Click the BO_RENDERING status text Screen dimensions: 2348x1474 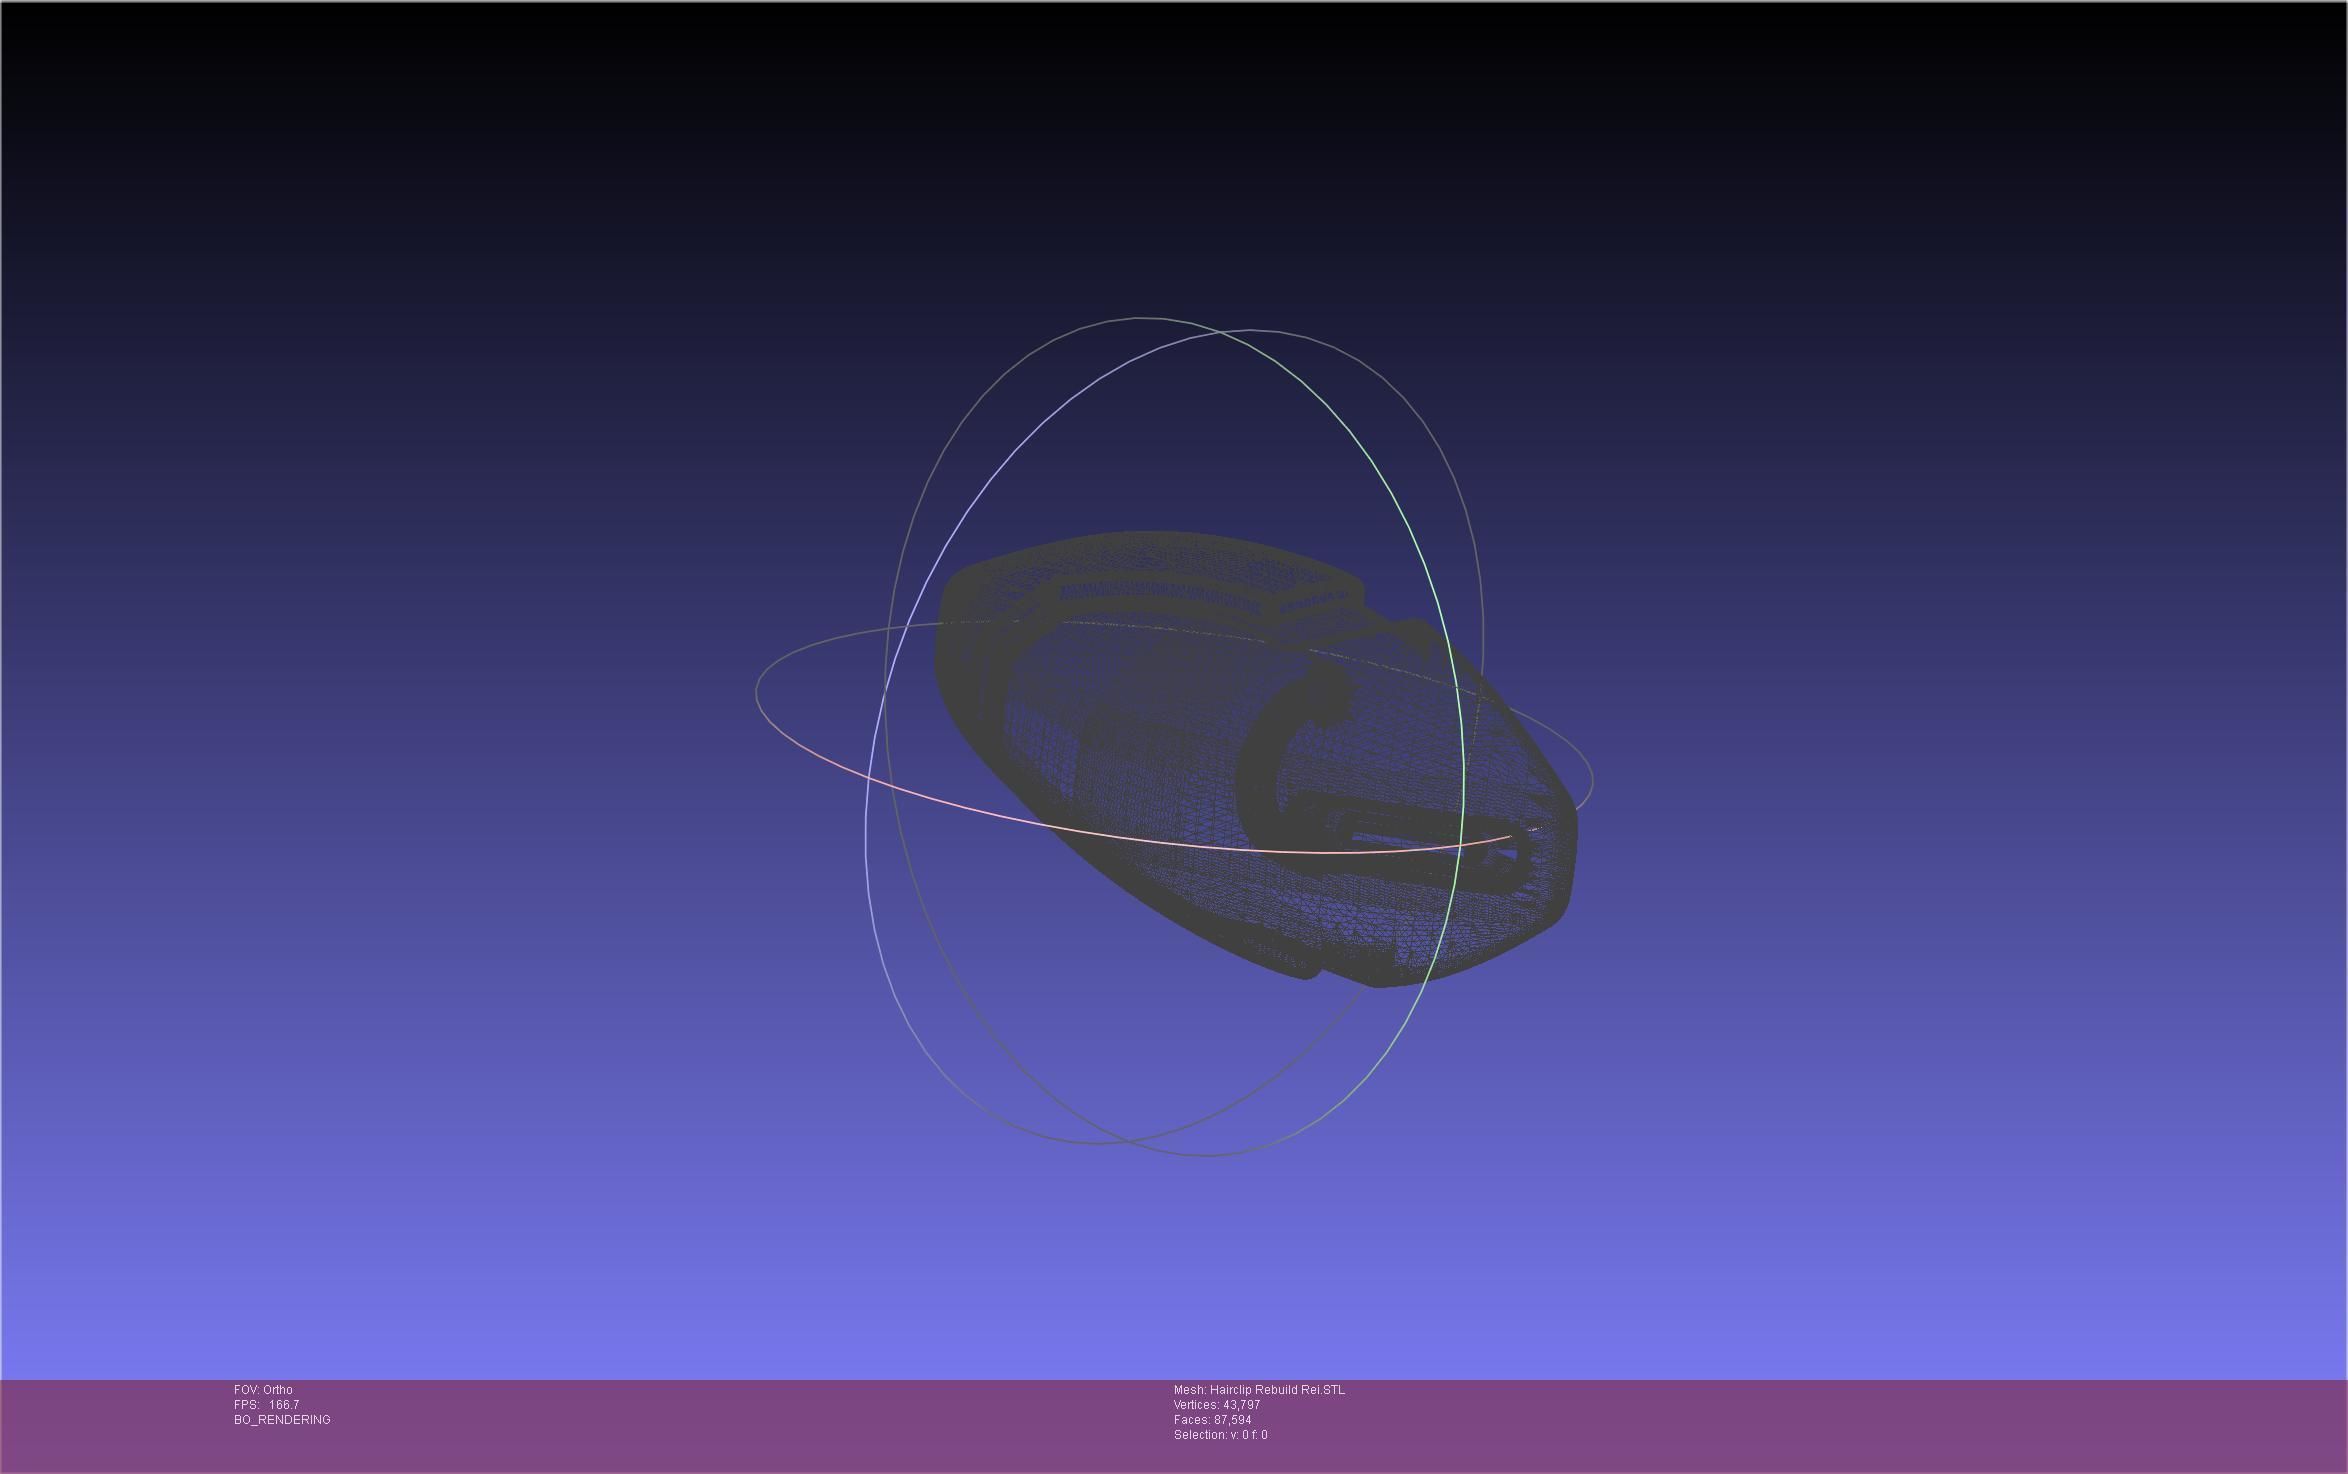(x=282, y=1420)
